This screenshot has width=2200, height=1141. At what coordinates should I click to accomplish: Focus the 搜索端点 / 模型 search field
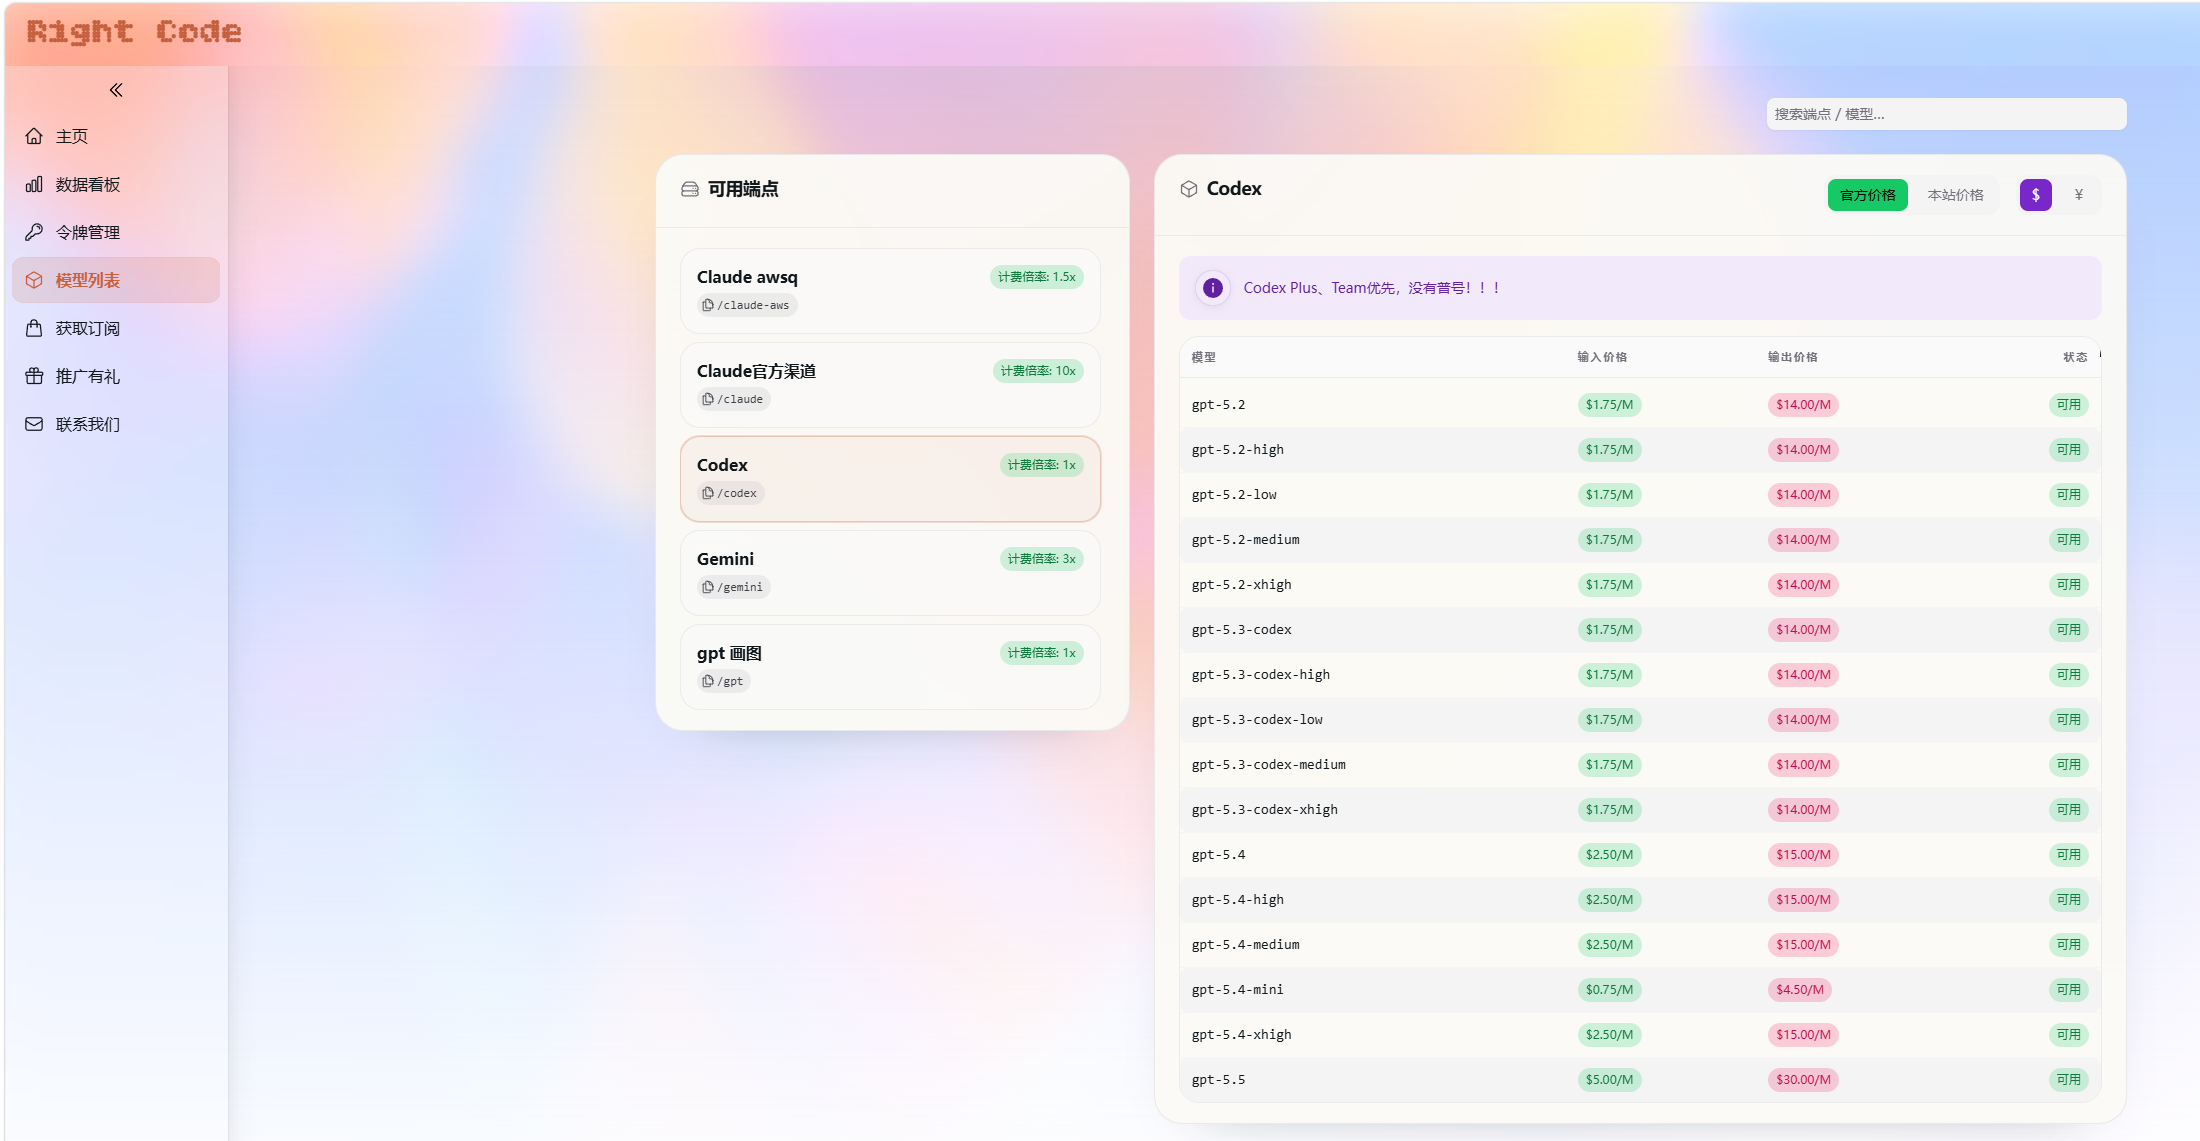pos(1945,114)
